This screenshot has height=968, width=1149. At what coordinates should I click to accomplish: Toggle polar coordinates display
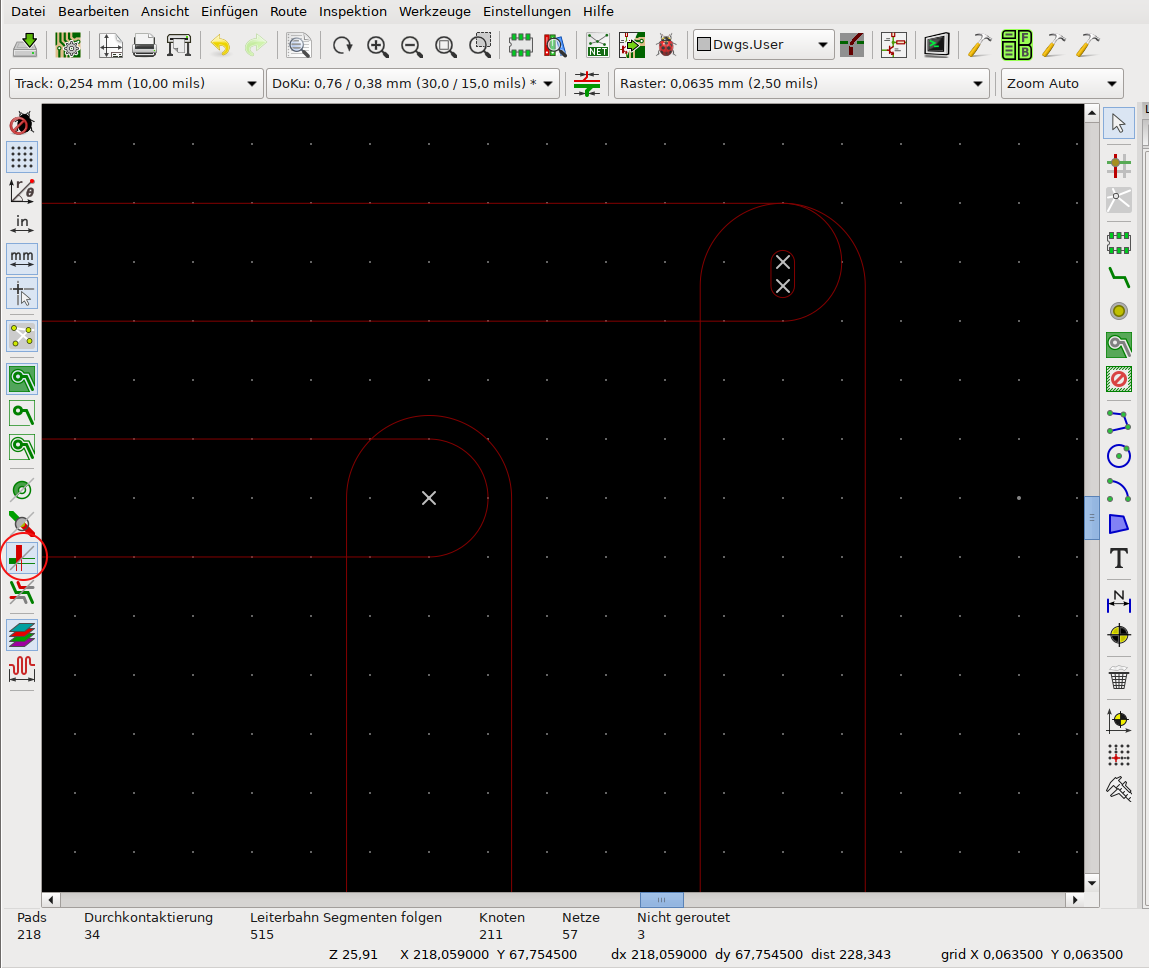coord(22,191)
